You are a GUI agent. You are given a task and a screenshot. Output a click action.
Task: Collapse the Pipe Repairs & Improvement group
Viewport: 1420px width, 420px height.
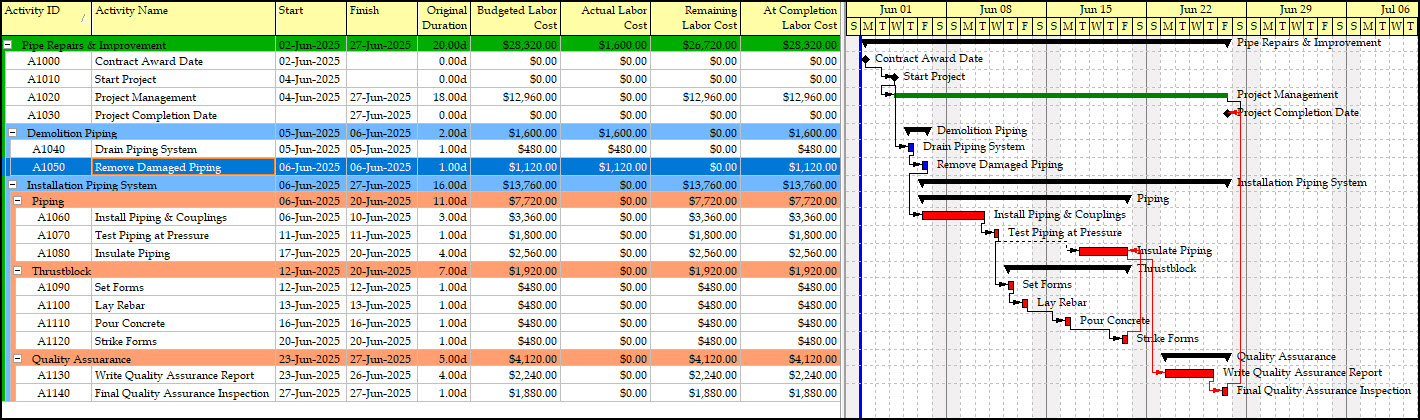click(8, 45)
